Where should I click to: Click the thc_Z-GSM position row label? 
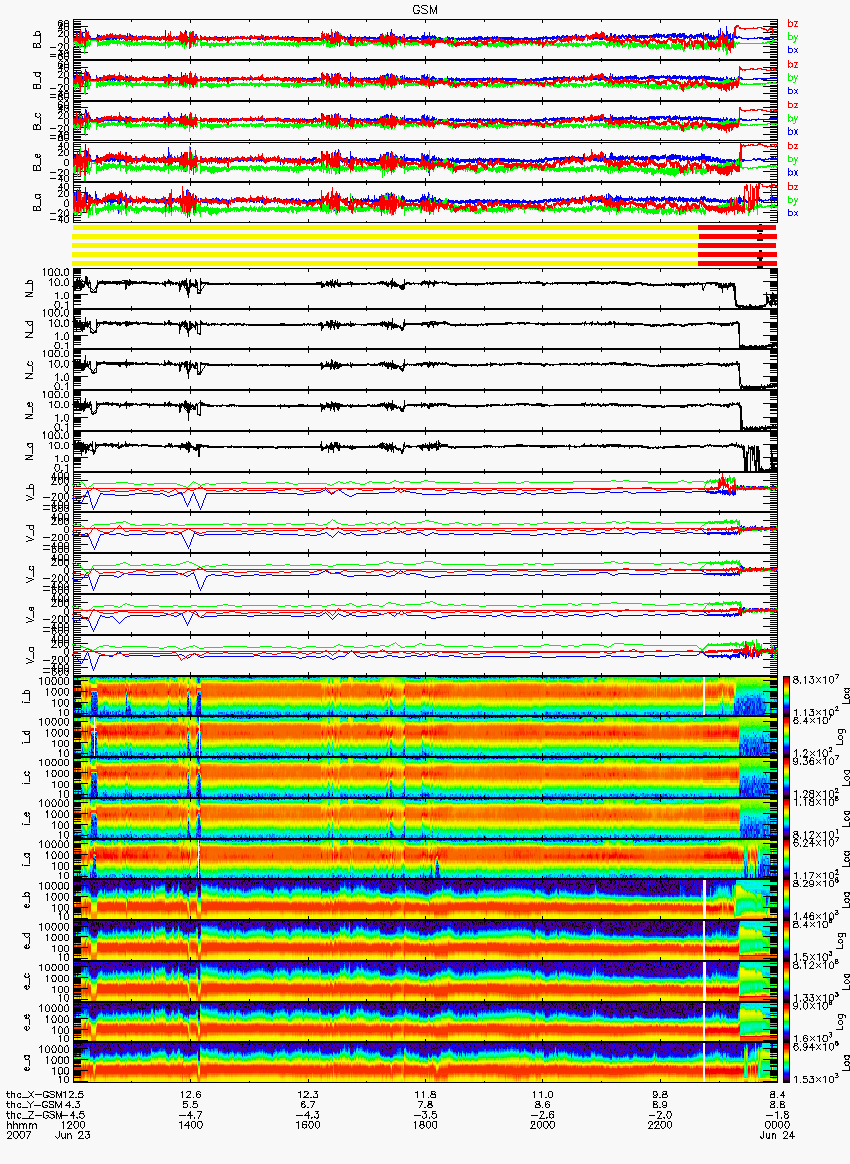36,1114
